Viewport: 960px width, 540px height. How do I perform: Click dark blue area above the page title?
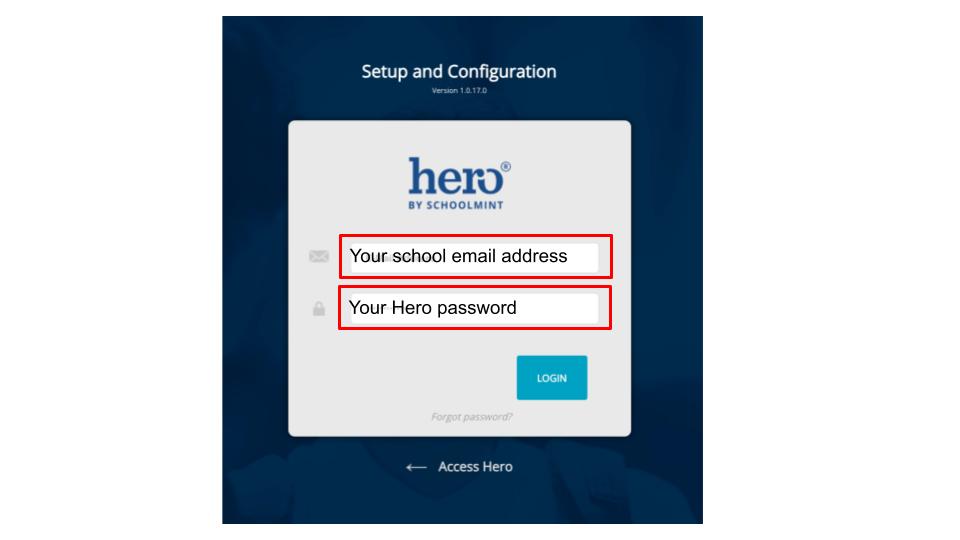point(460,35)
